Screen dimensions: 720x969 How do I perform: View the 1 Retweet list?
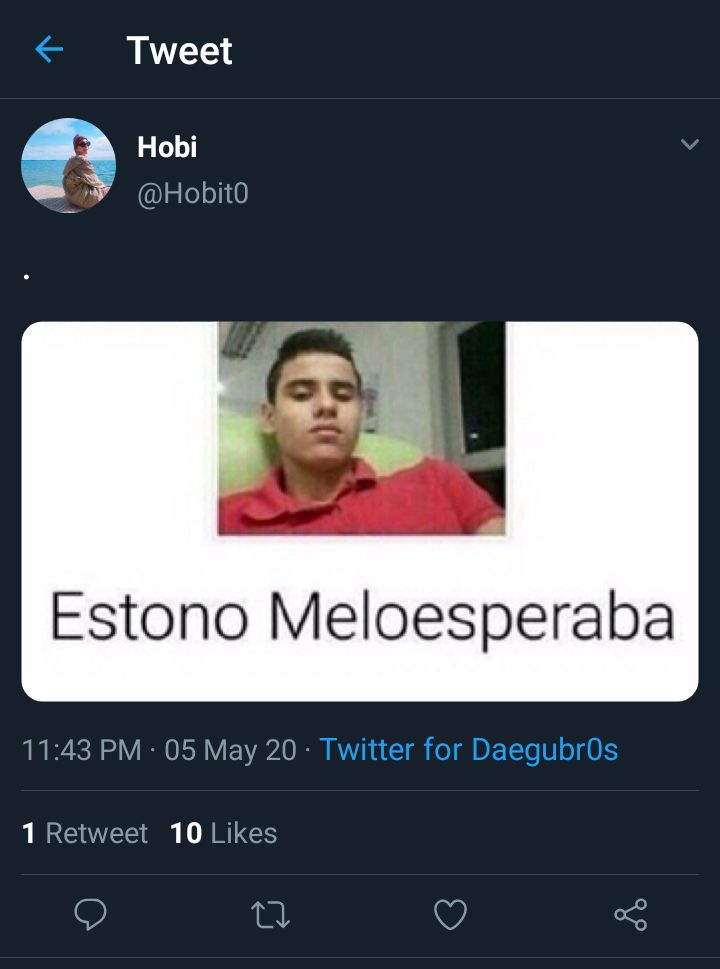[x=85, y=833]
